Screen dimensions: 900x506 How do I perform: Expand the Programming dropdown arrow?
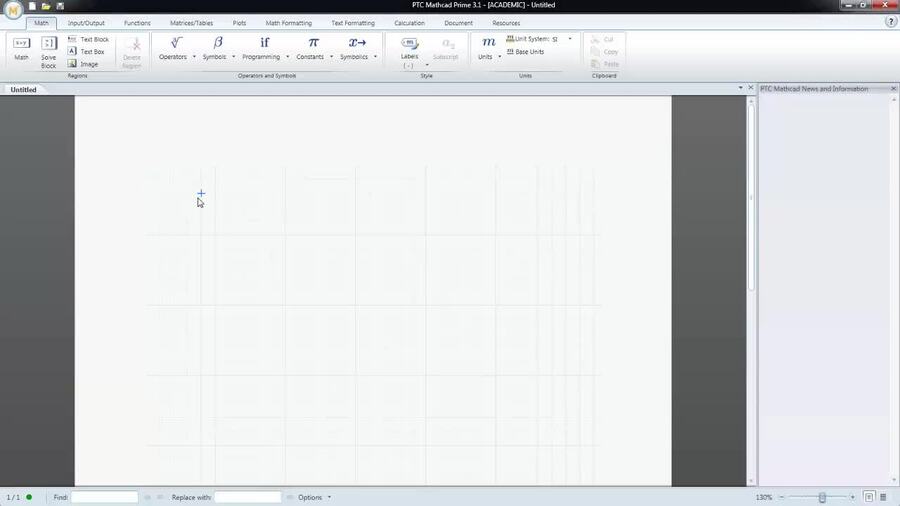pos(288,57)
